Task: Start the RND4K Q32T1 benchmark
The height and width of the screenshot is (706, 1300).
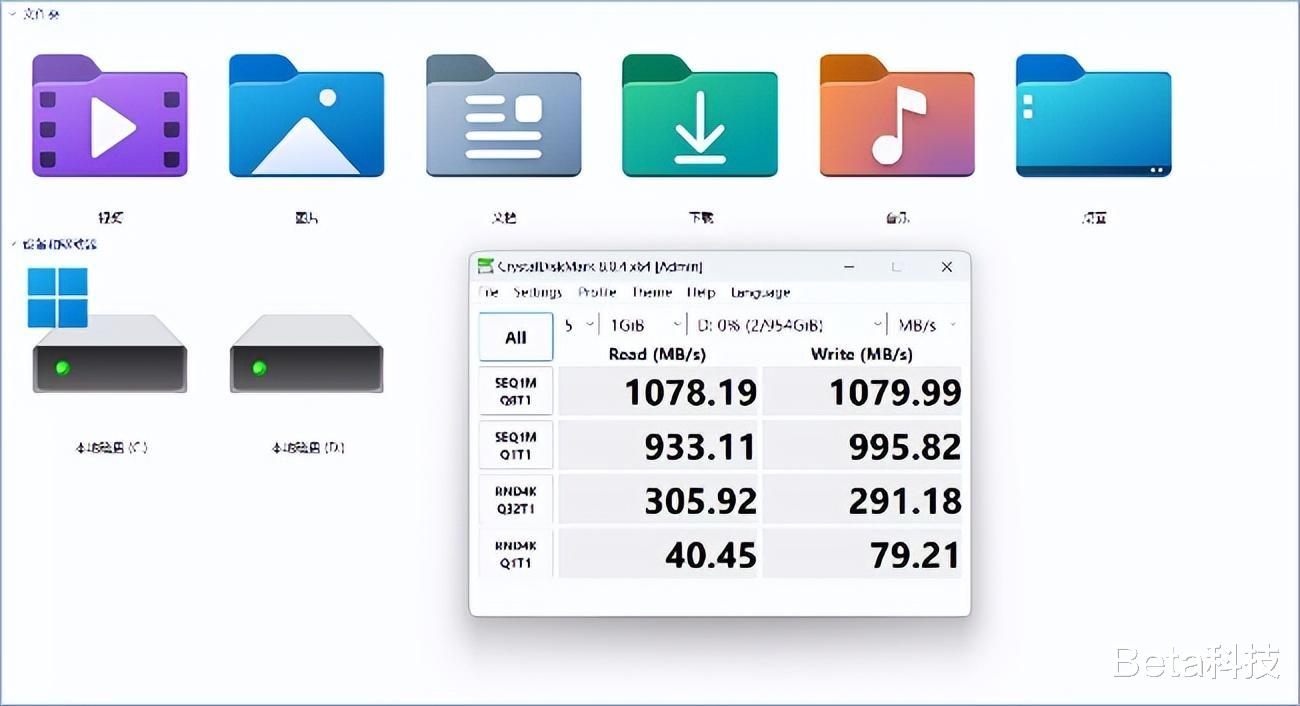Action: coord(515,499)
